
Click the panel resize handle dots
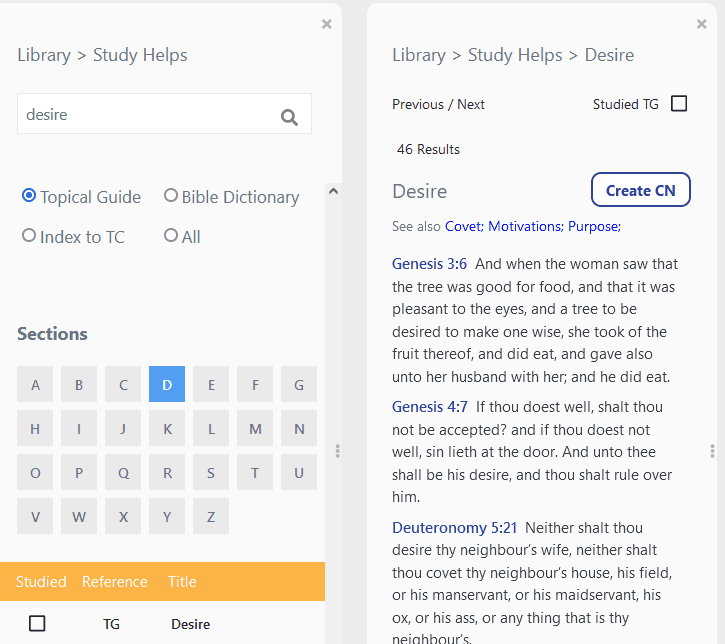click(338, 451)
